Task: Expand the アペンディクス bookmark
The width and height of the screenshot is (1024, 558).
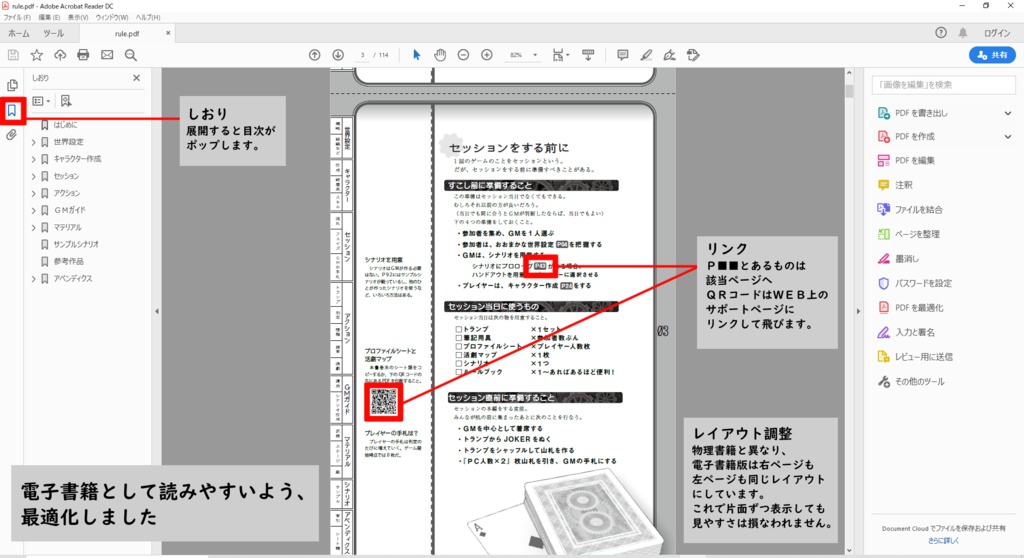Action: point(33,279)
